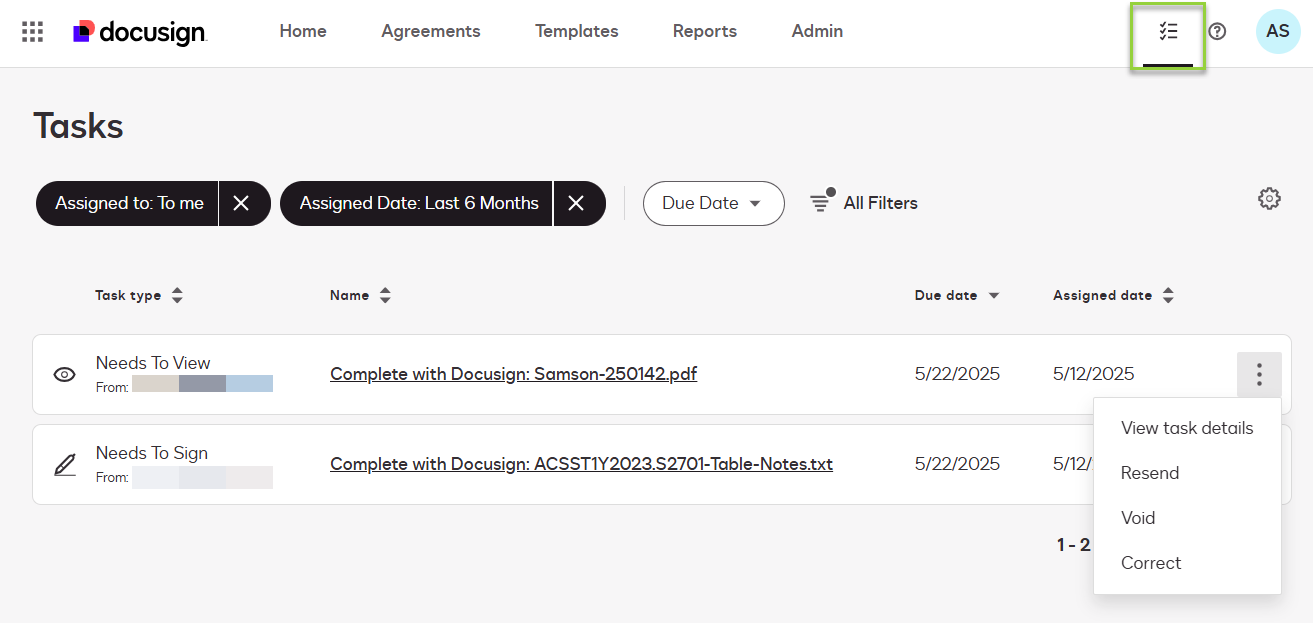
Task: Expand the Due Date filter dropdown
Action: pyautogui.click(x=712, y=204)
